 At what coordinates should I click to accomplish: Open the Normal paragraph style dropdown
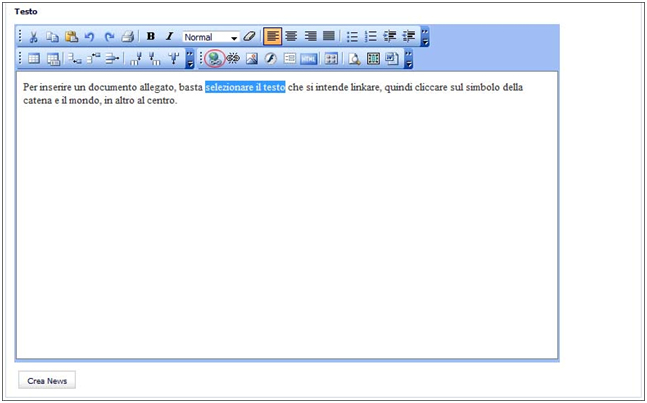[x=211, y=37]
